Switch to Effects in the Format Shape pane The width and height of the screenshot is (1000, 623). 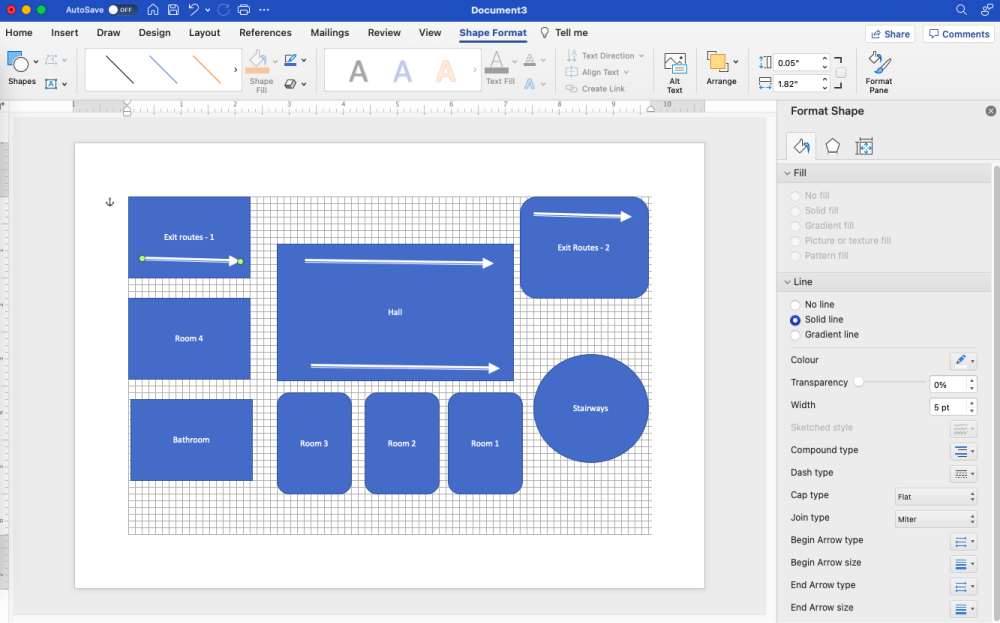pyautogui.click(x=833, y=146)
